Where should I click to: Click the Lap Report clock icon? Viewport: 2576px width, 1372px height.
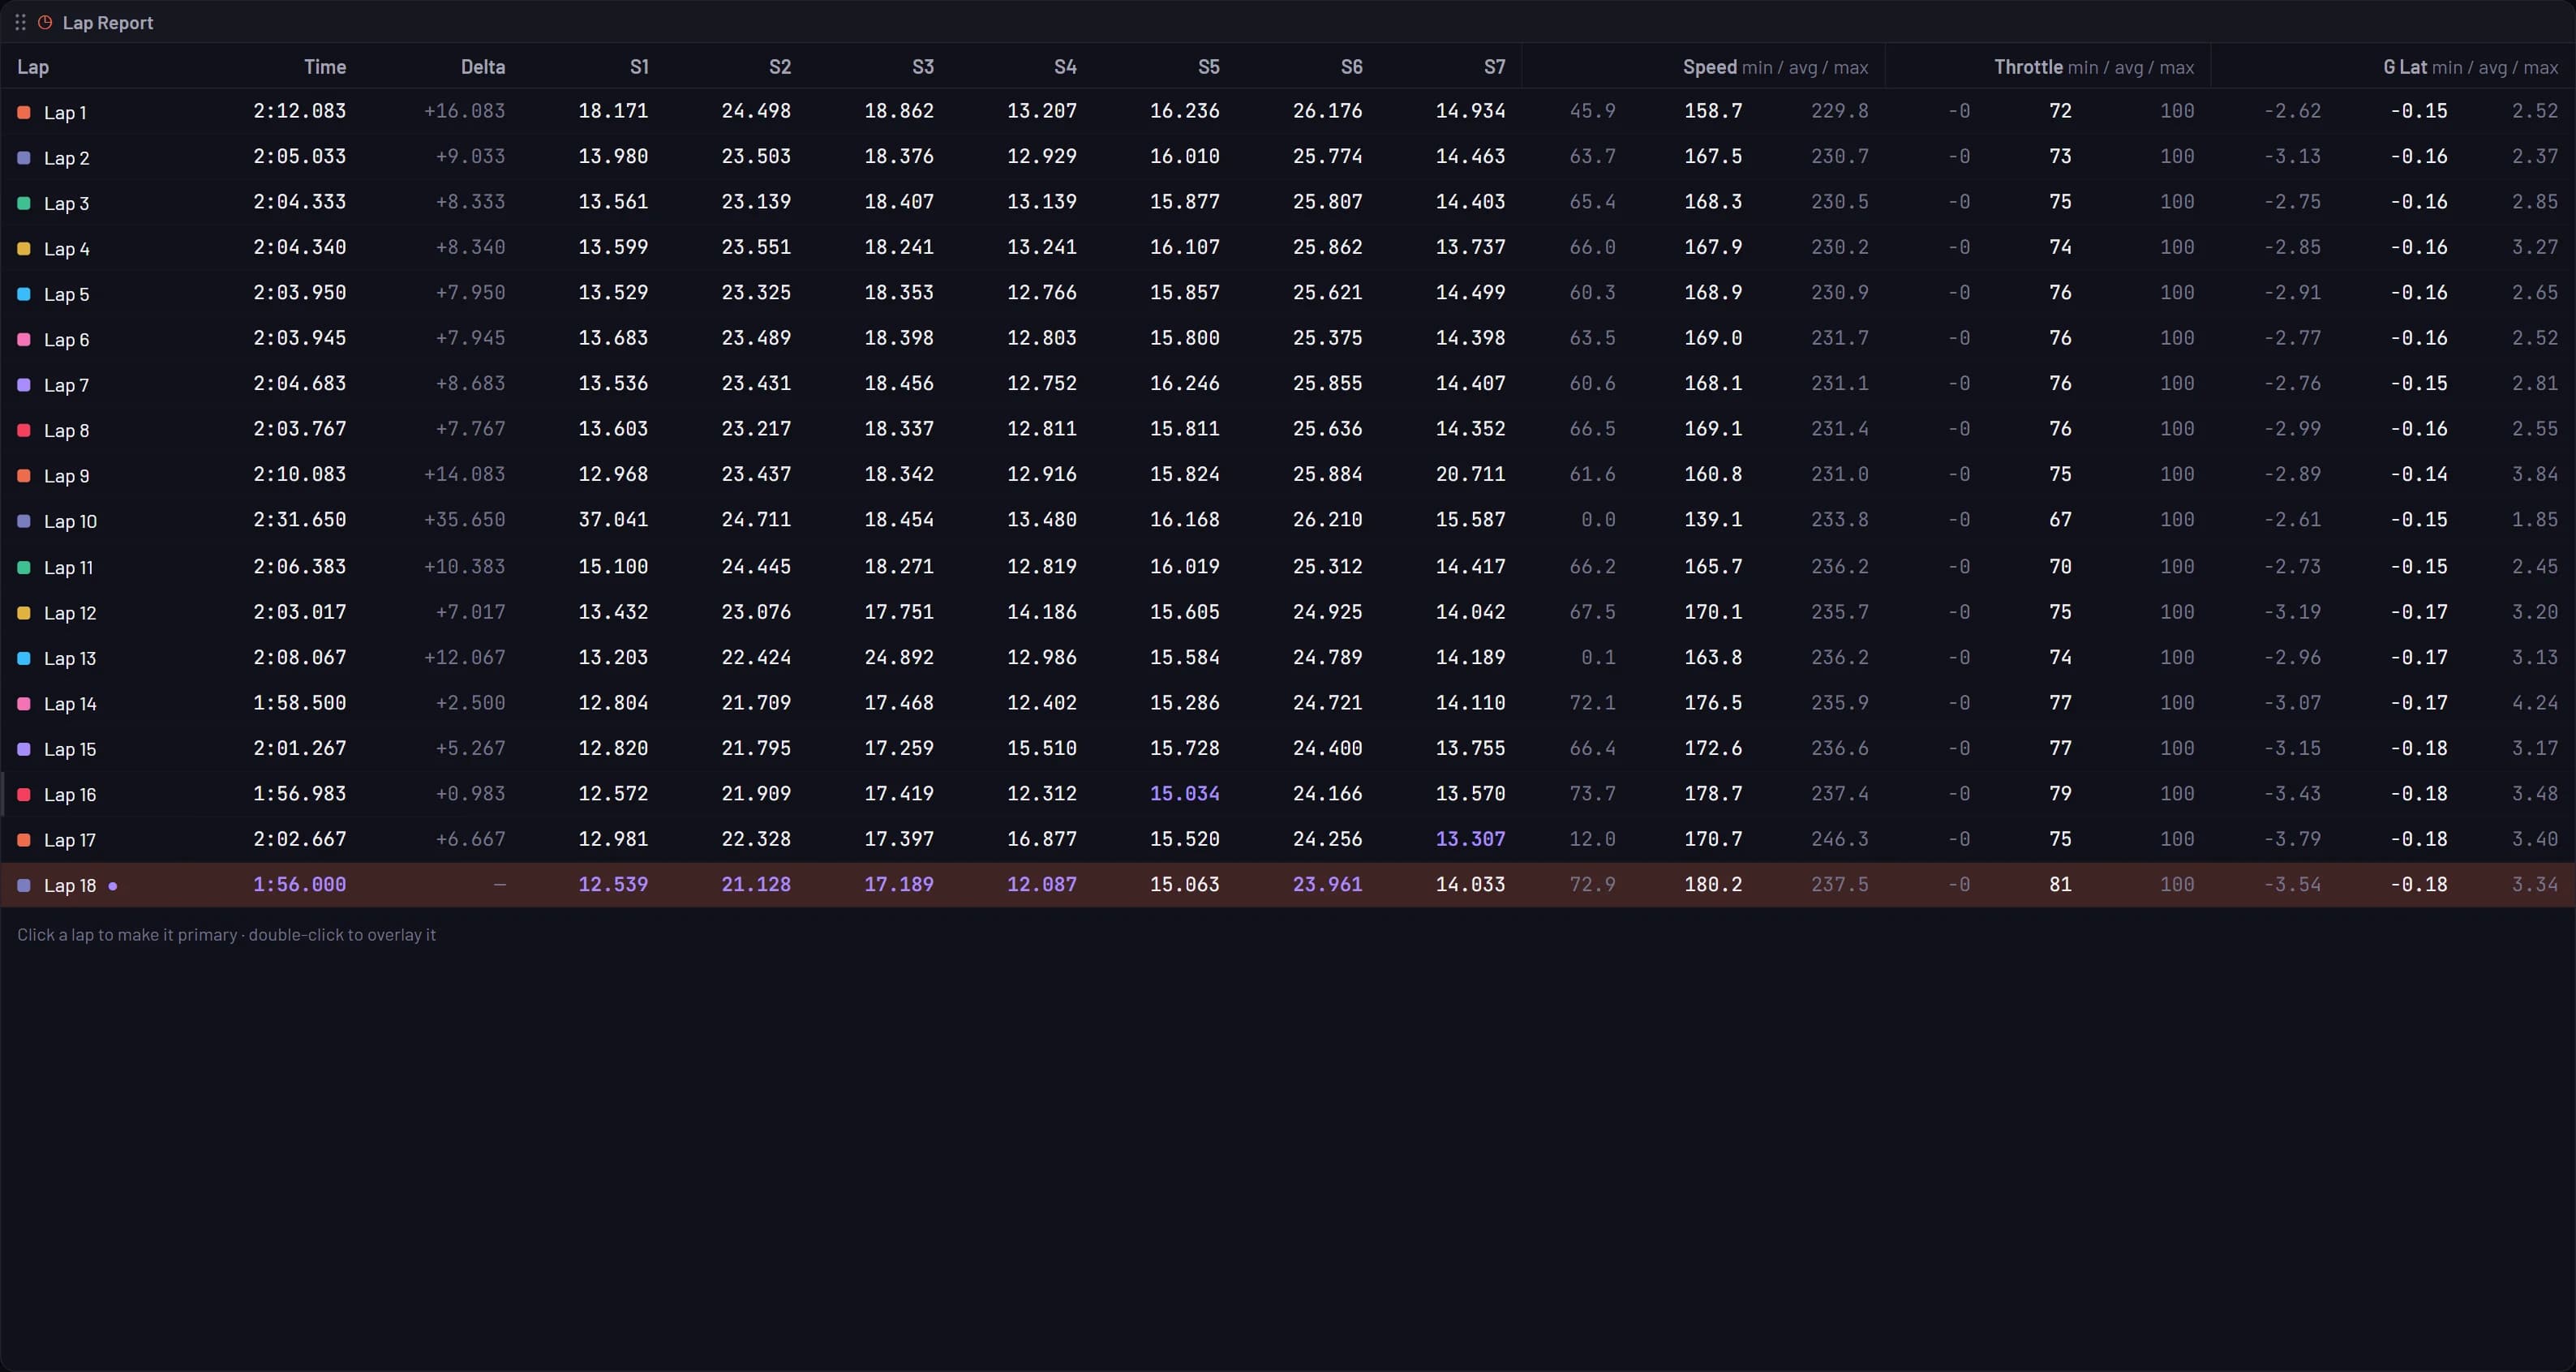click(x=45, y=22)
